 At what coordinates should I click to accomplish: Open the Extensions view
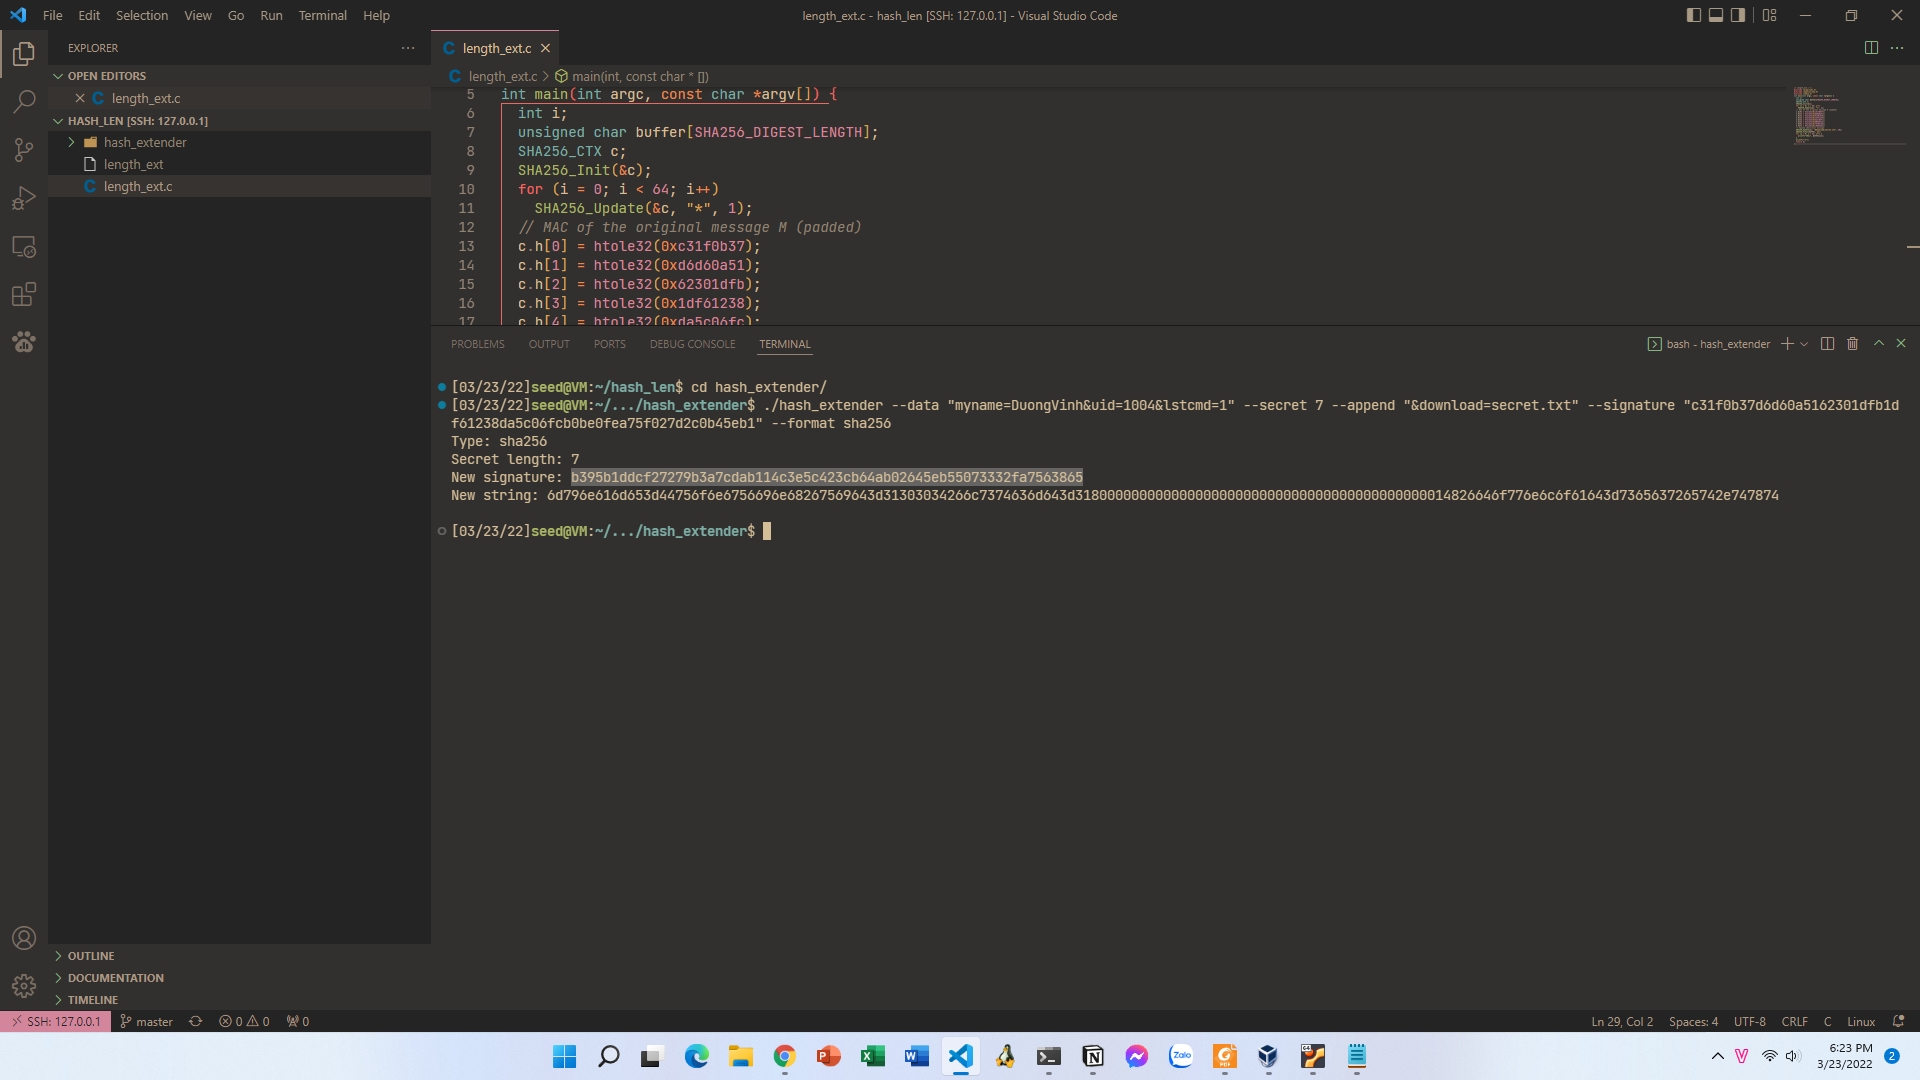(24, 294)
